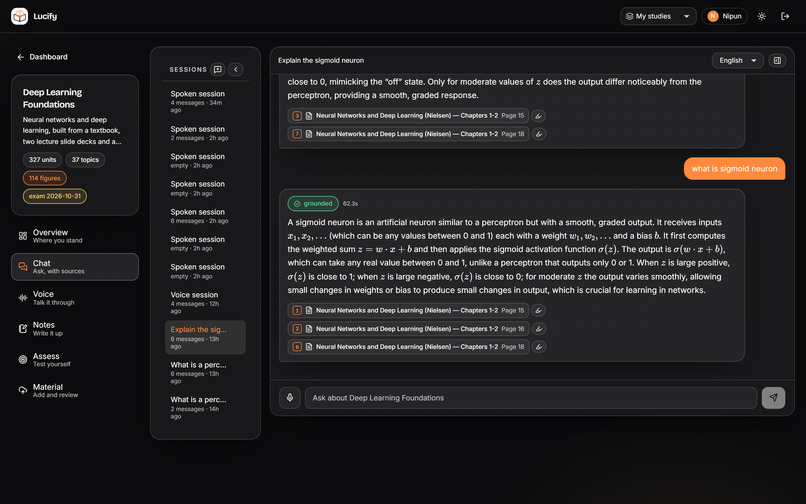Go back to Dashboard
Screen dimensions: 806x504
coord(43,57)
